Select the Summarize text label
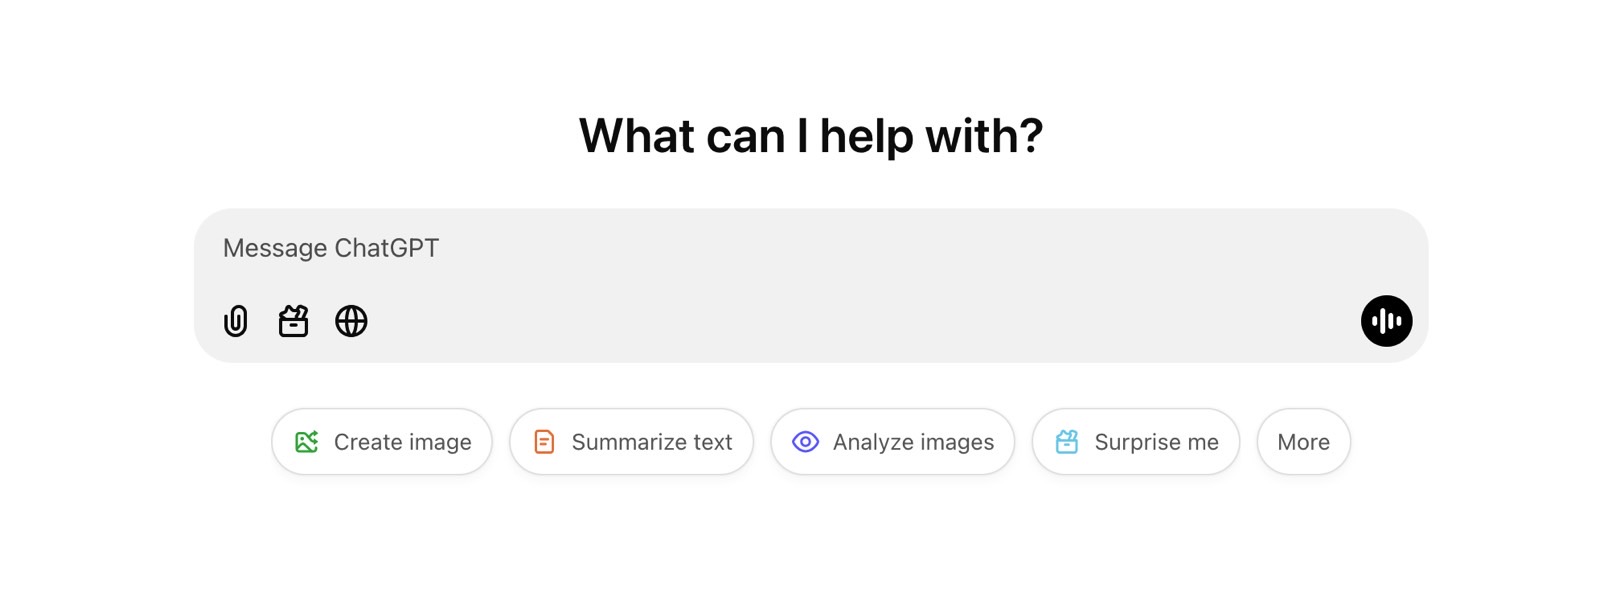This screenshot has height=597, width=1600. [652, 442]
